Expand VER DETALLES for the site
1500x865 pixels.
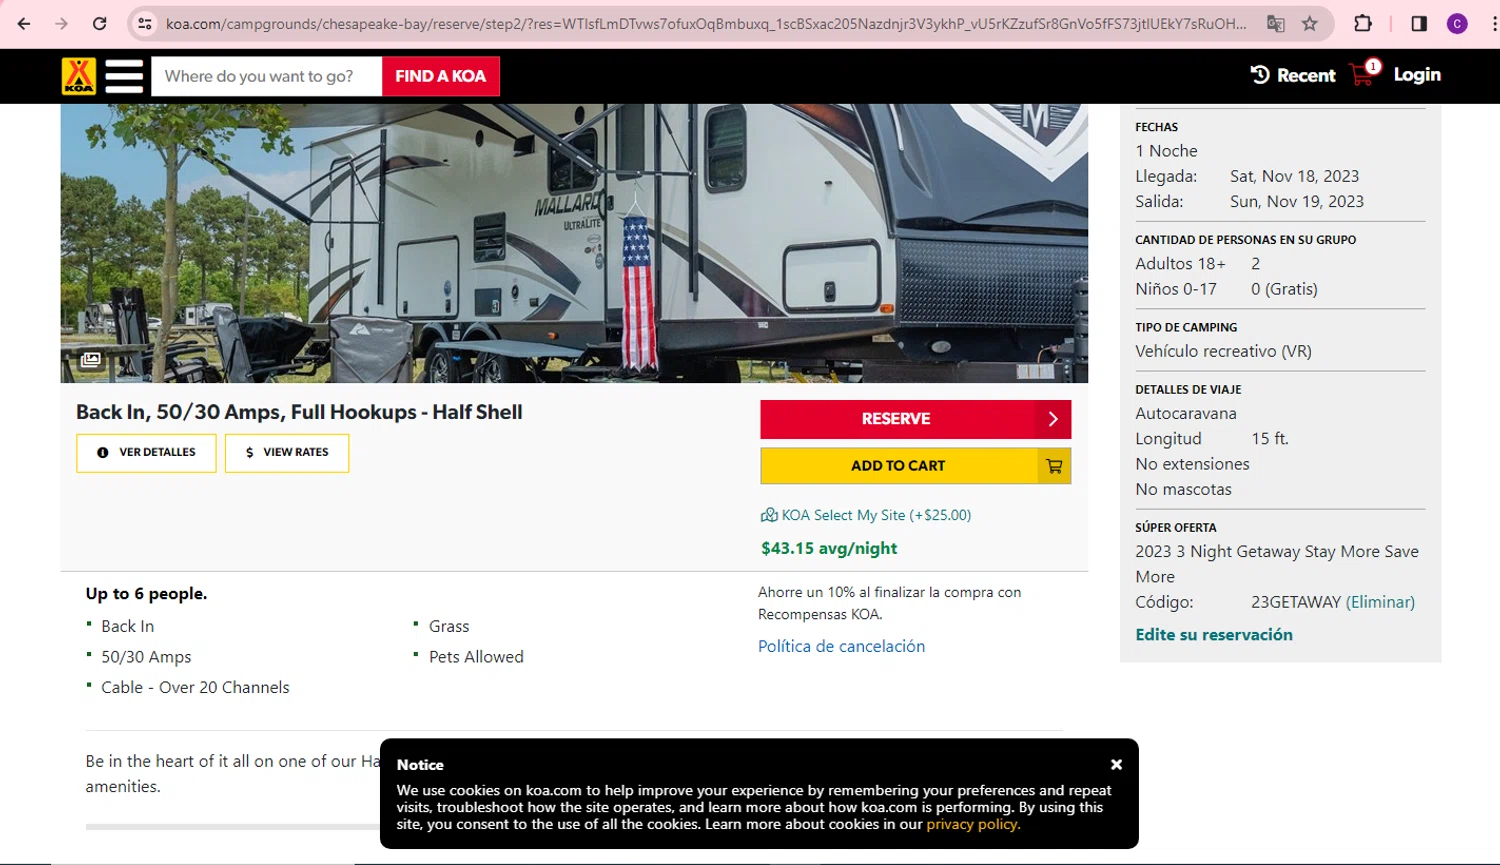point(146,453)
